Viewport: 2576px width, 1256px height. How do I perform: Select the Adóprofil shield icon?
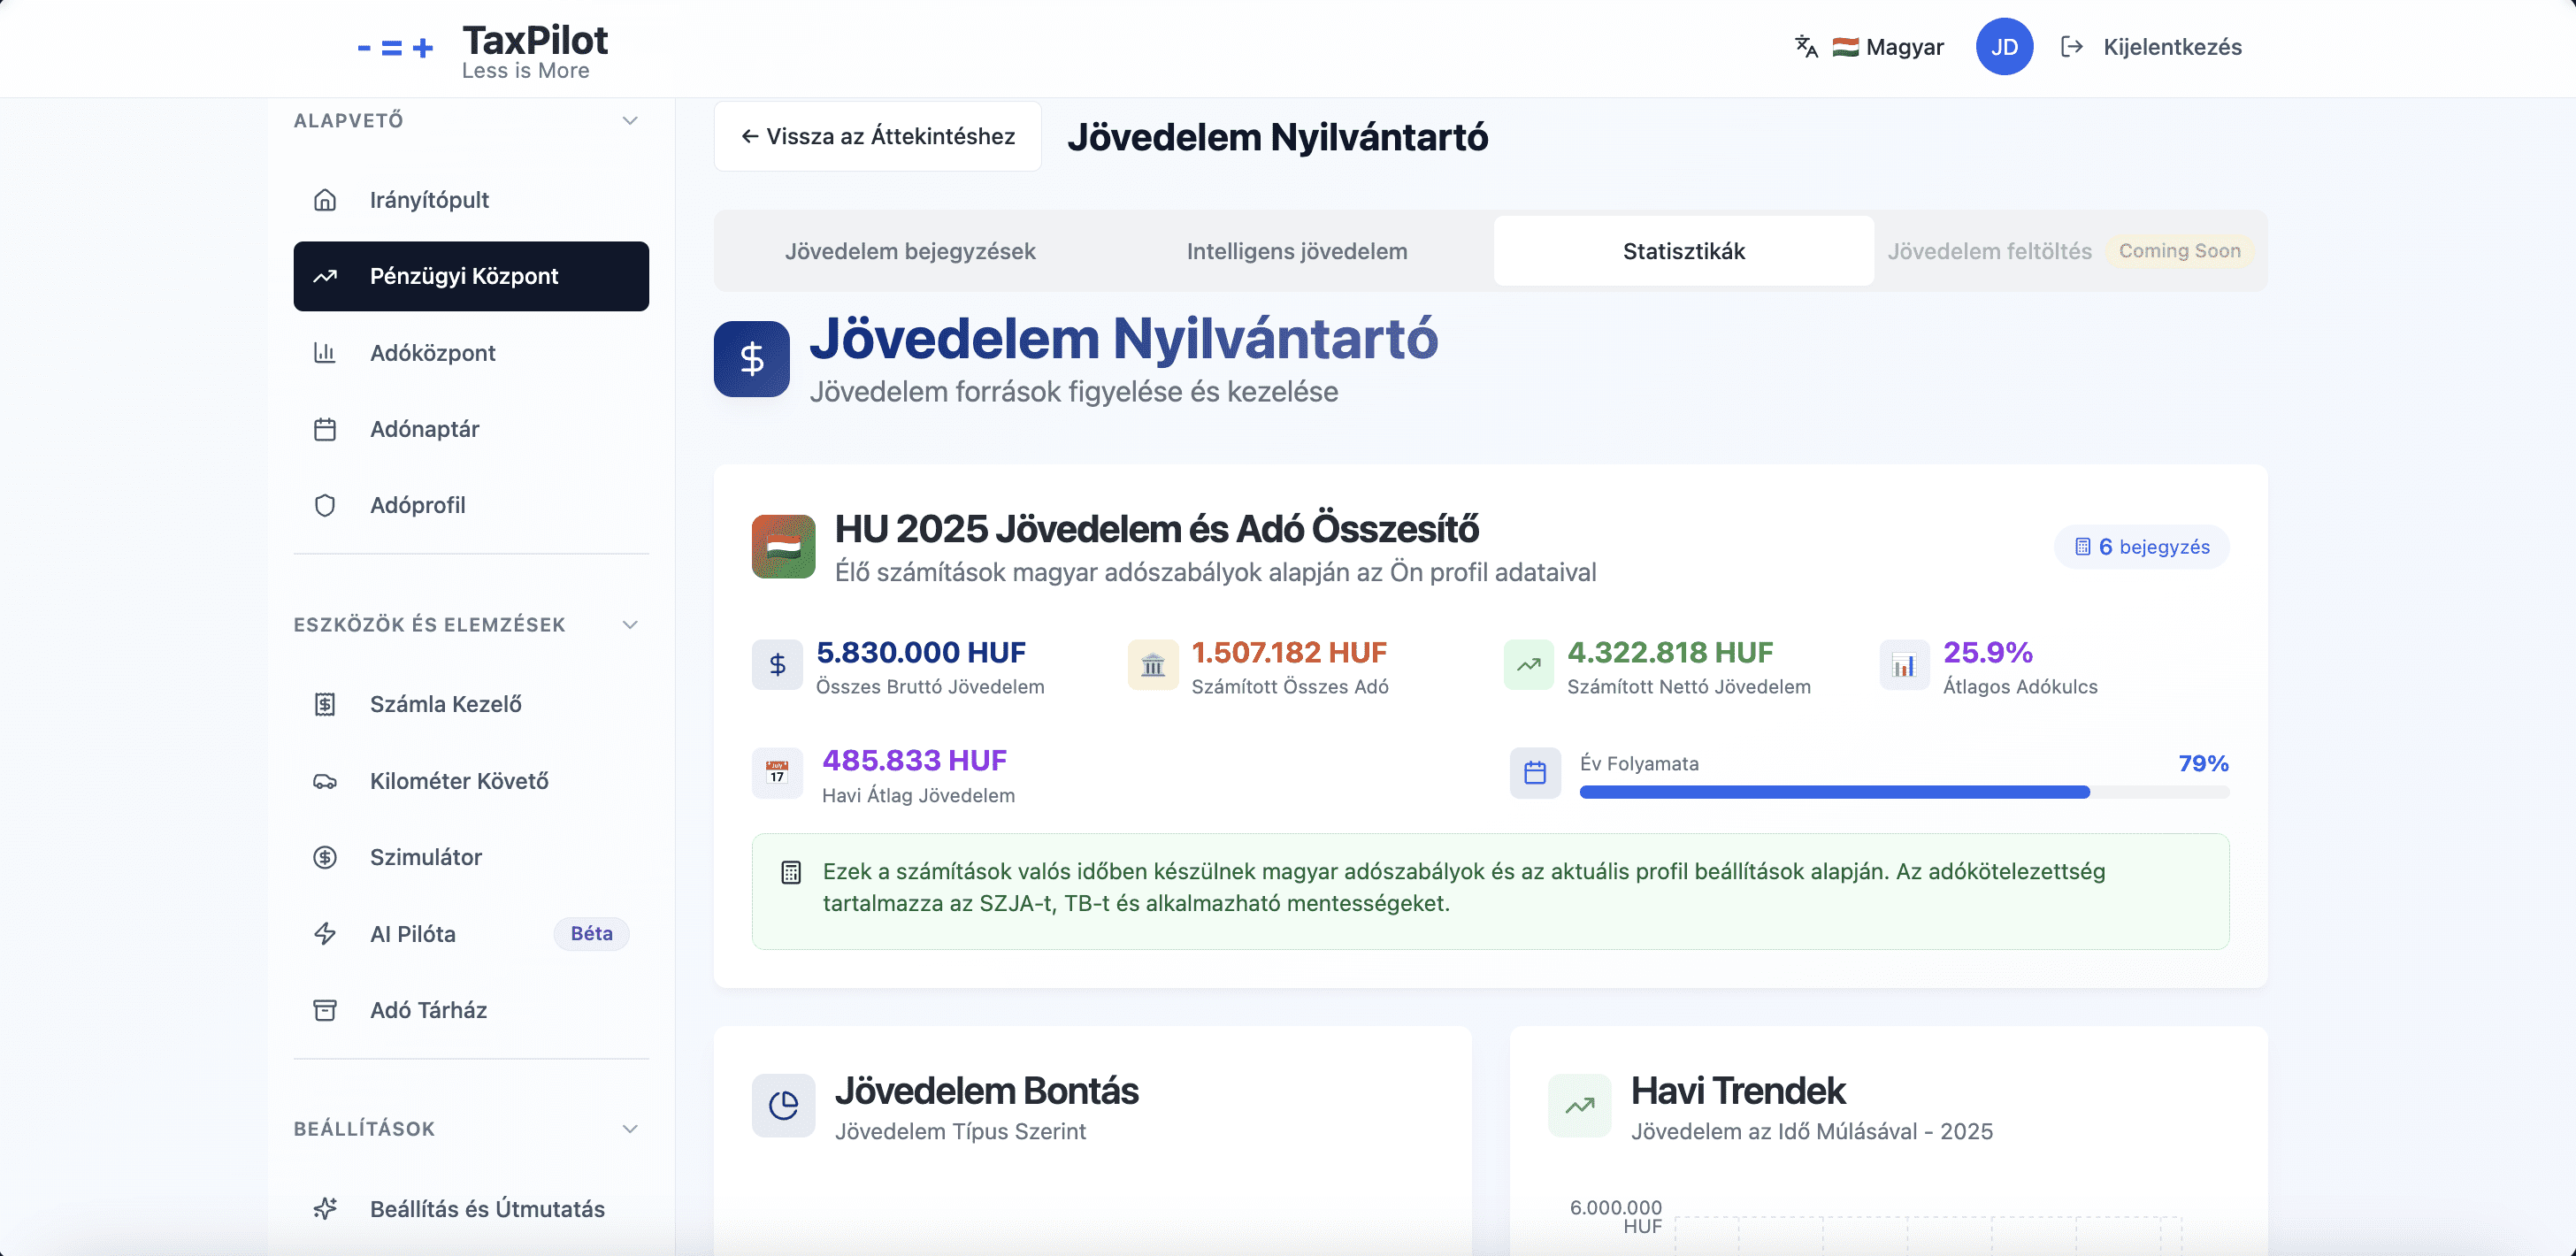(325, 505)
